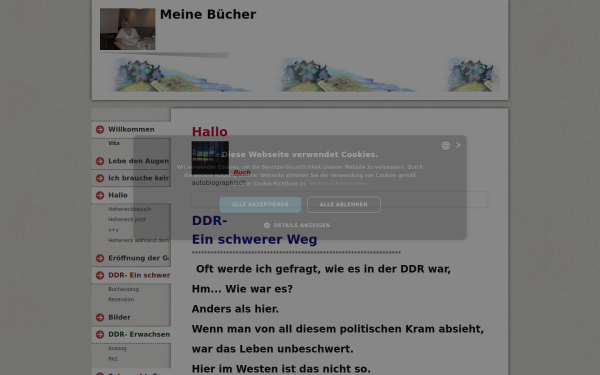This screenshot has width=600, height=375.
Task: Open the Weitere Informationen cookie policy link
Action: coord(338,184)
